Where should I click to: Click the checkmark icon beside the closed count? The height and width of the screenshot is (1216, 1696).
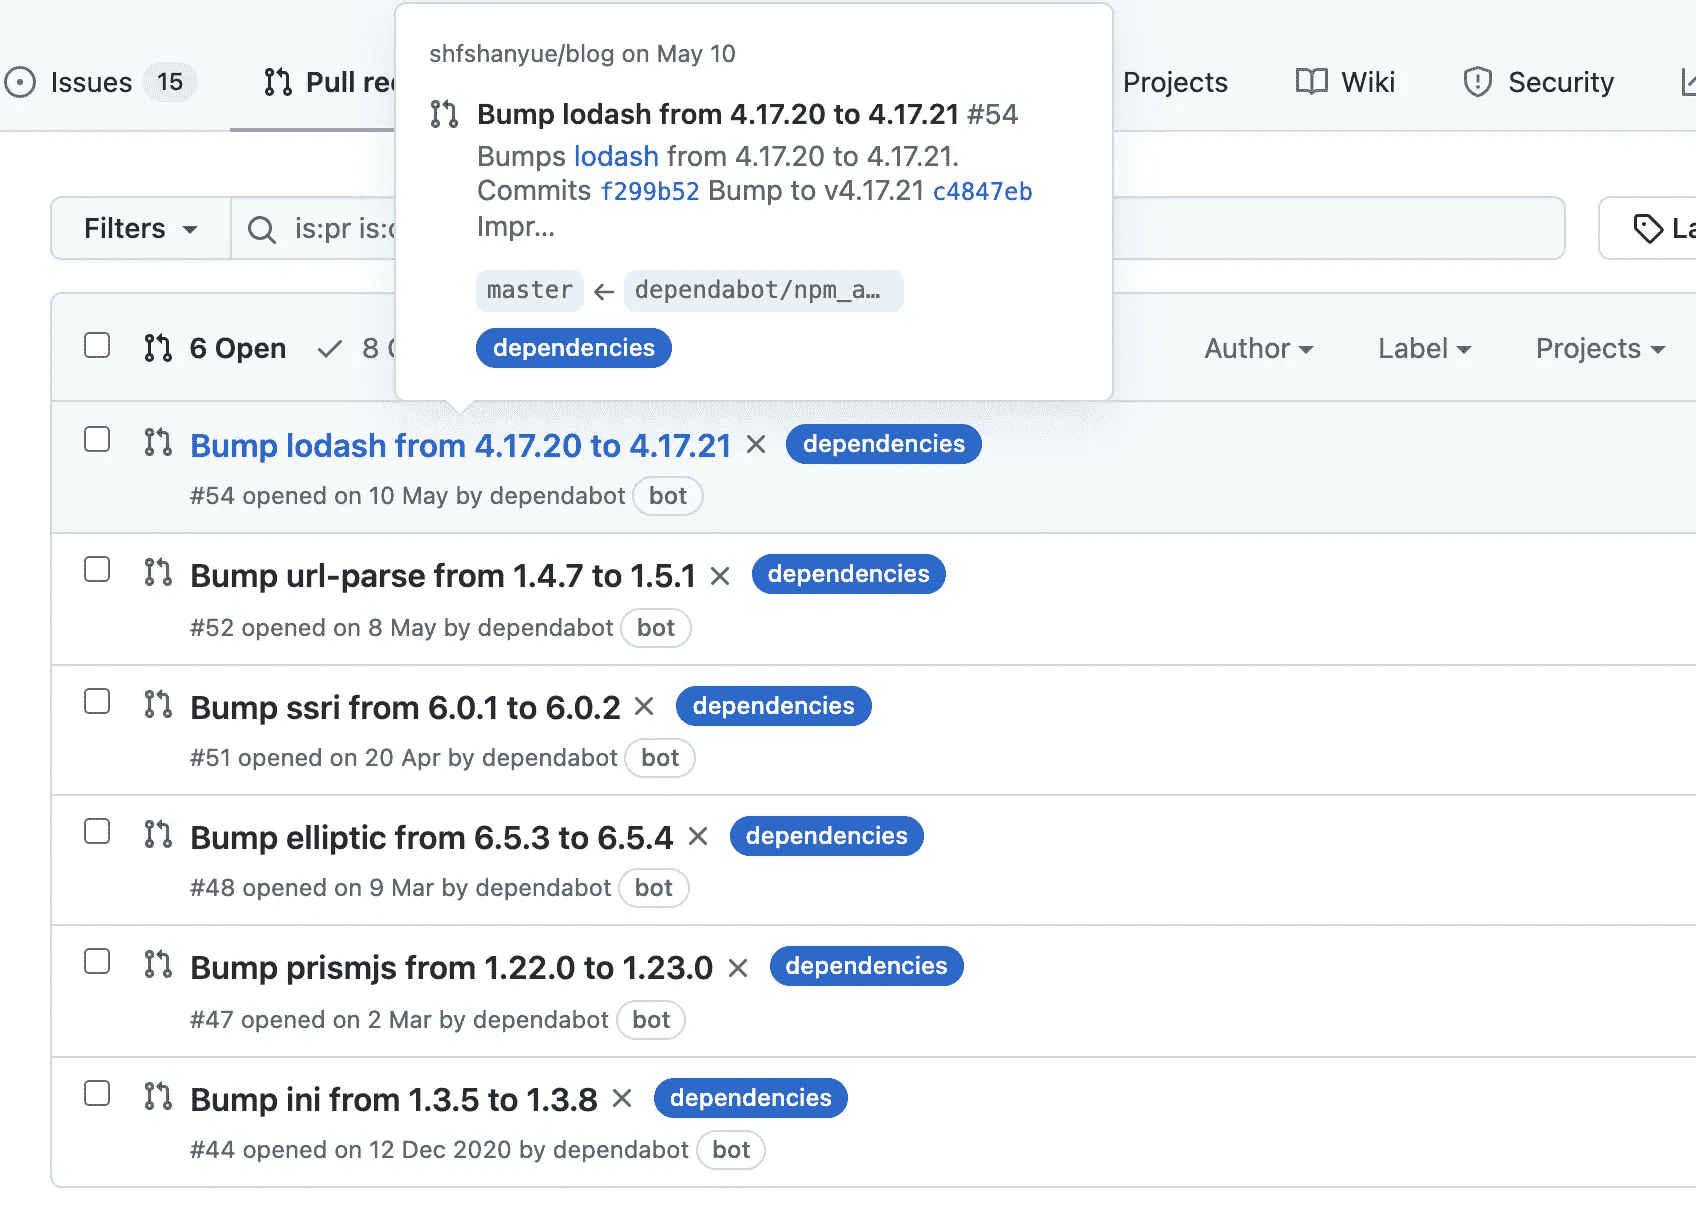[x=330, y=348]
